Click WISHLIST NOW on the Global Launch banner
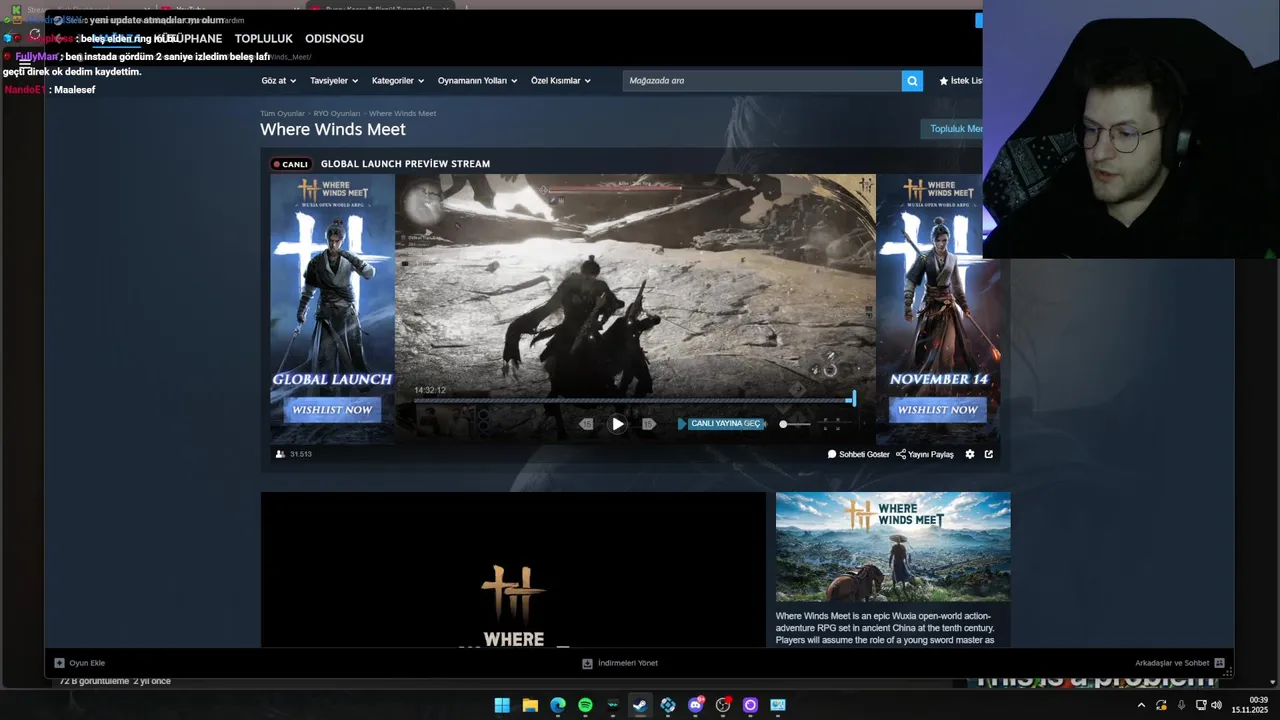Viewport: 1280px width, 720px height. click(x=332, y=410)
